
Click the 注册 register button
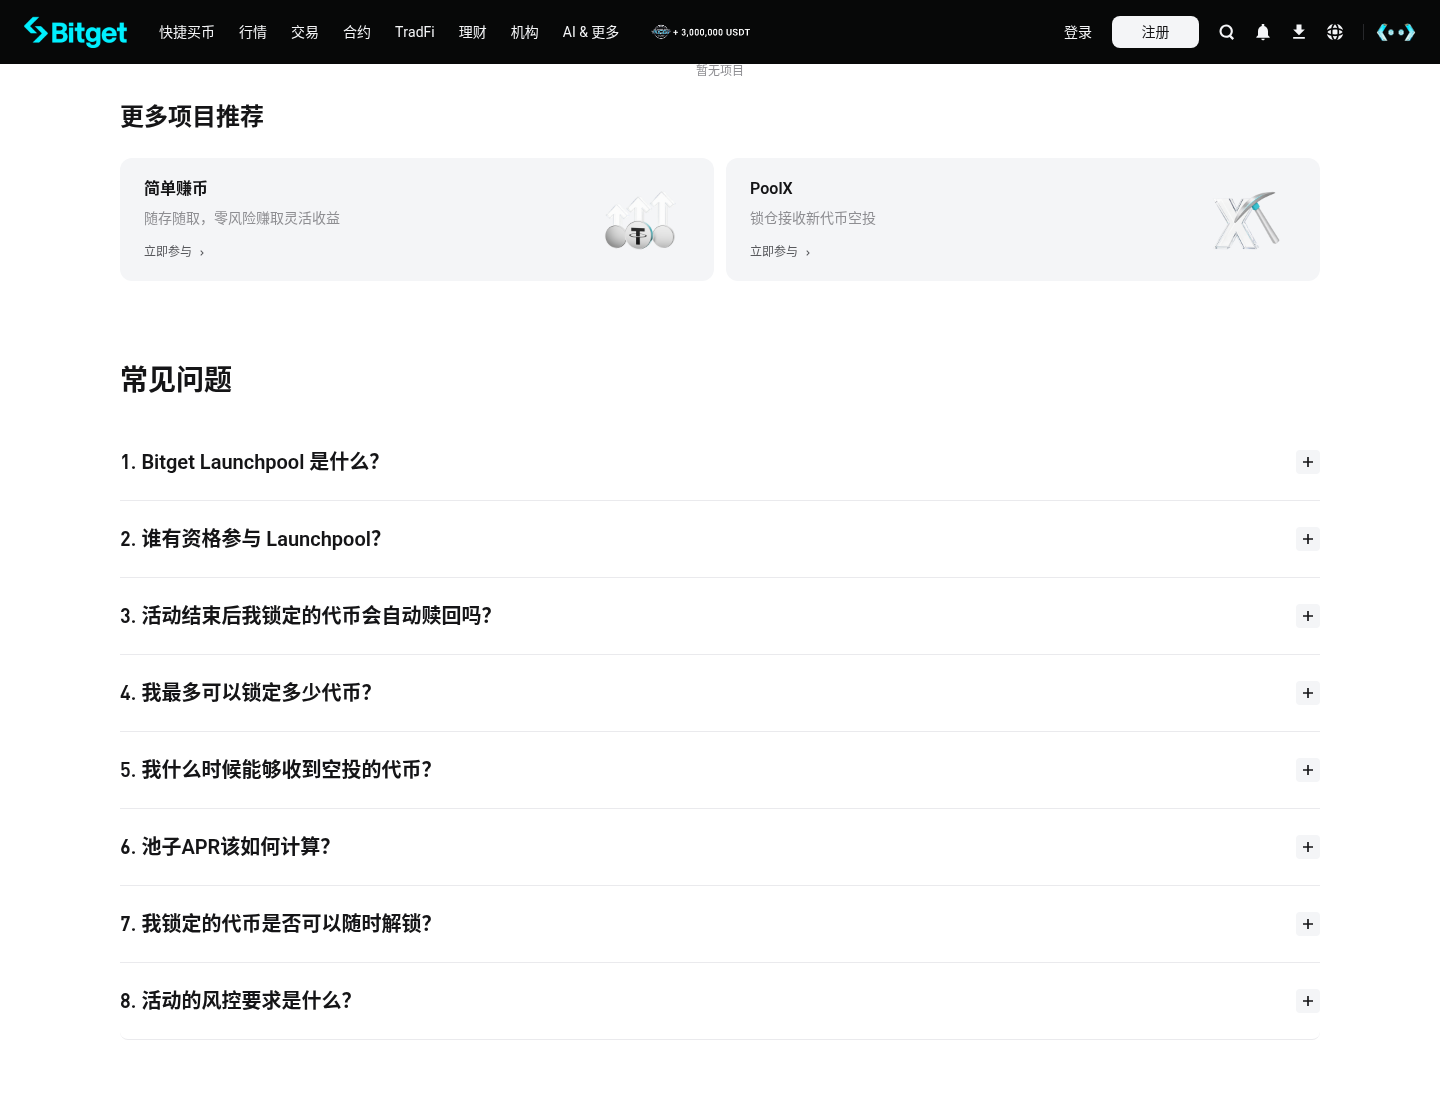tap(1155, 32)
